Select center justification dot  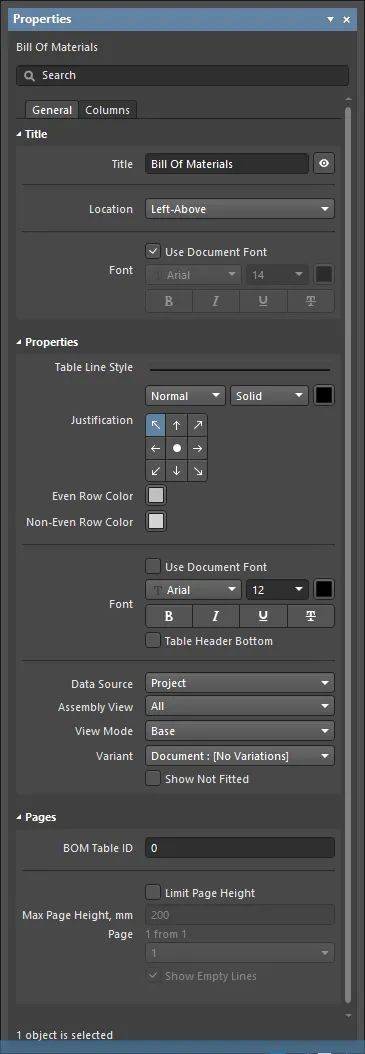(177, 448)
